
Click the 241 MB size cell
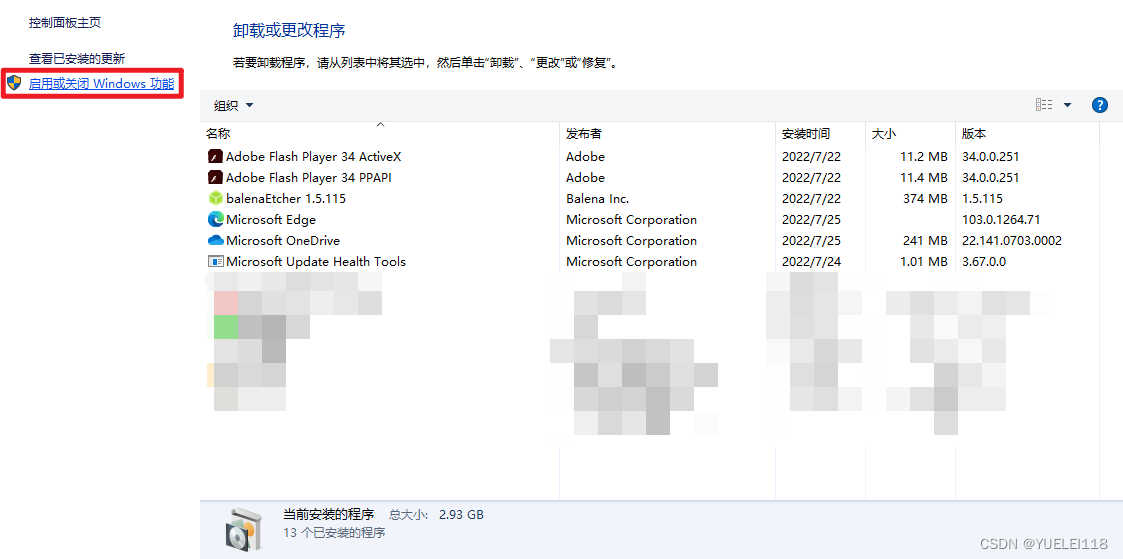pyautogui.click(x=925, y=240)
